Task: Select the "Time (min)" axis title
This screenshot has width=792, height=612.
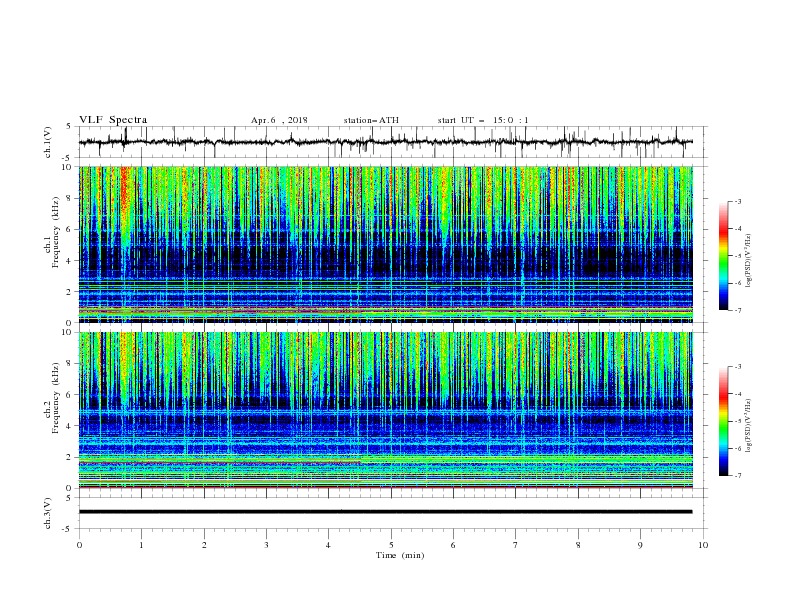Action: (x=400, y=555)
